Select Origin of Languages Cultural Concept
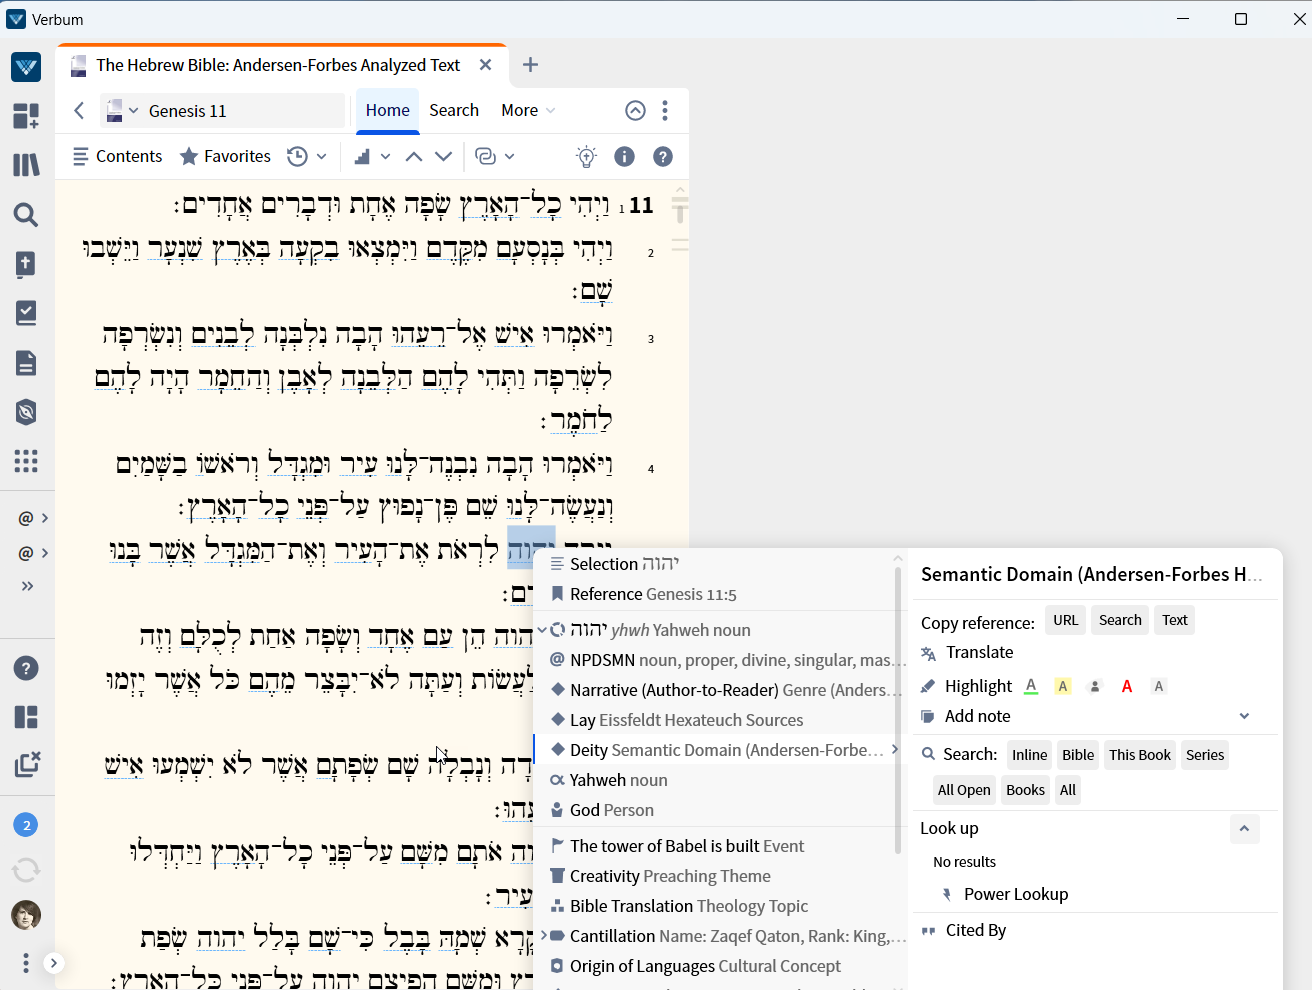Image resolution: width=1312 pixels, height=990 pixels. [x=720, y=966]
